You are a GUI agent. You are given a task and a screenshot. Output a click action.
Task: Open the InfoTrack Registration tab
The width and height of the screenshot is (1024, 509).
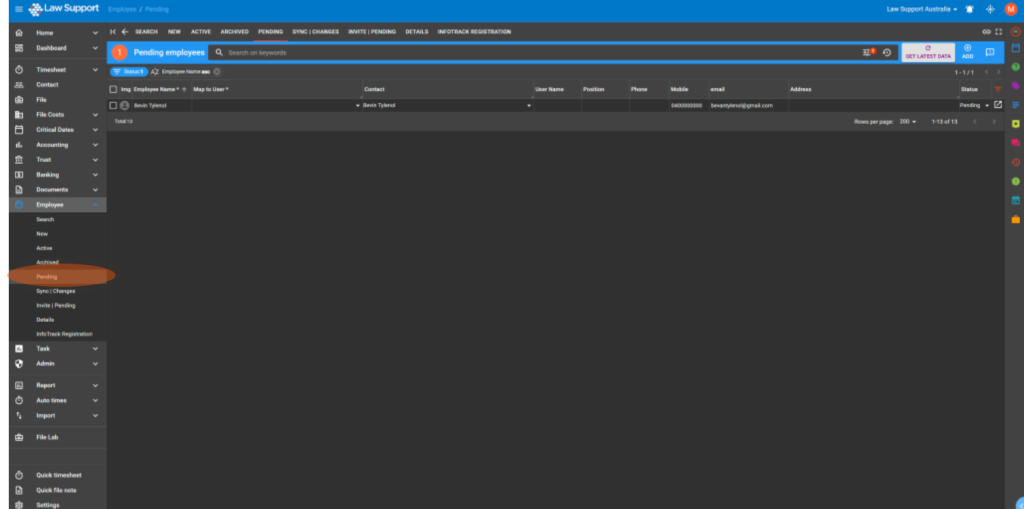pyautogui.click(x=474, y=32)
